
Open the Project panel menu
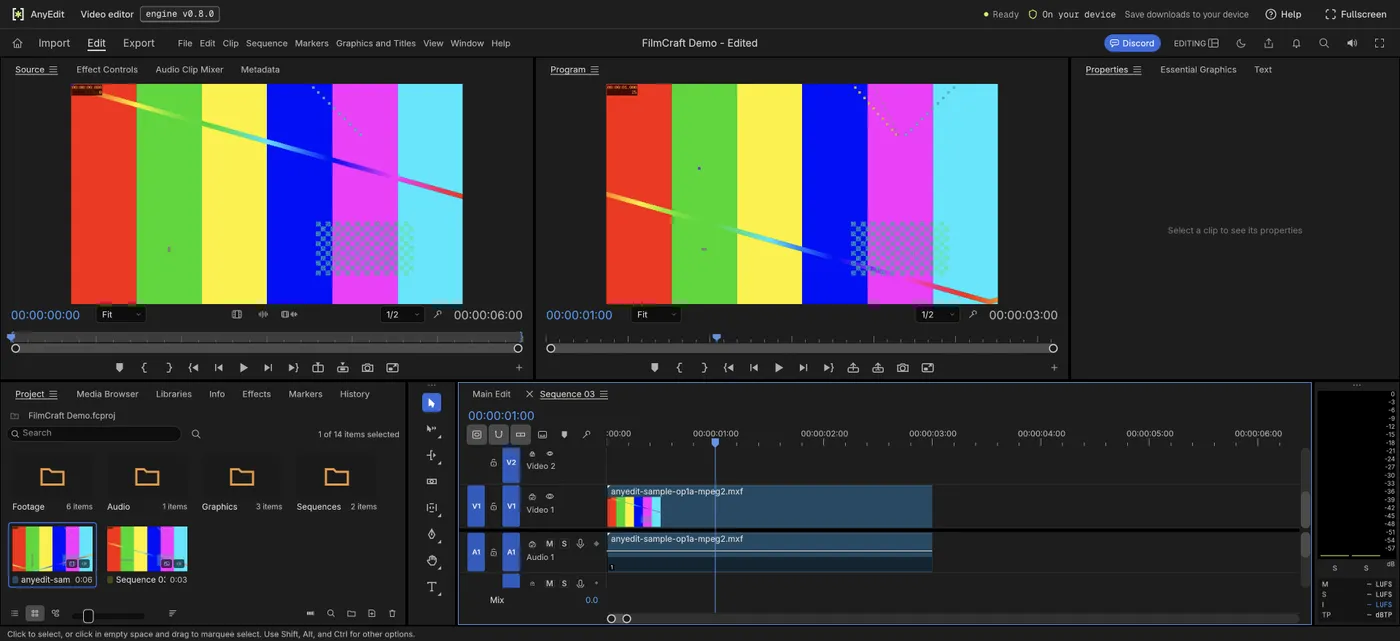[x=53, y=394]
